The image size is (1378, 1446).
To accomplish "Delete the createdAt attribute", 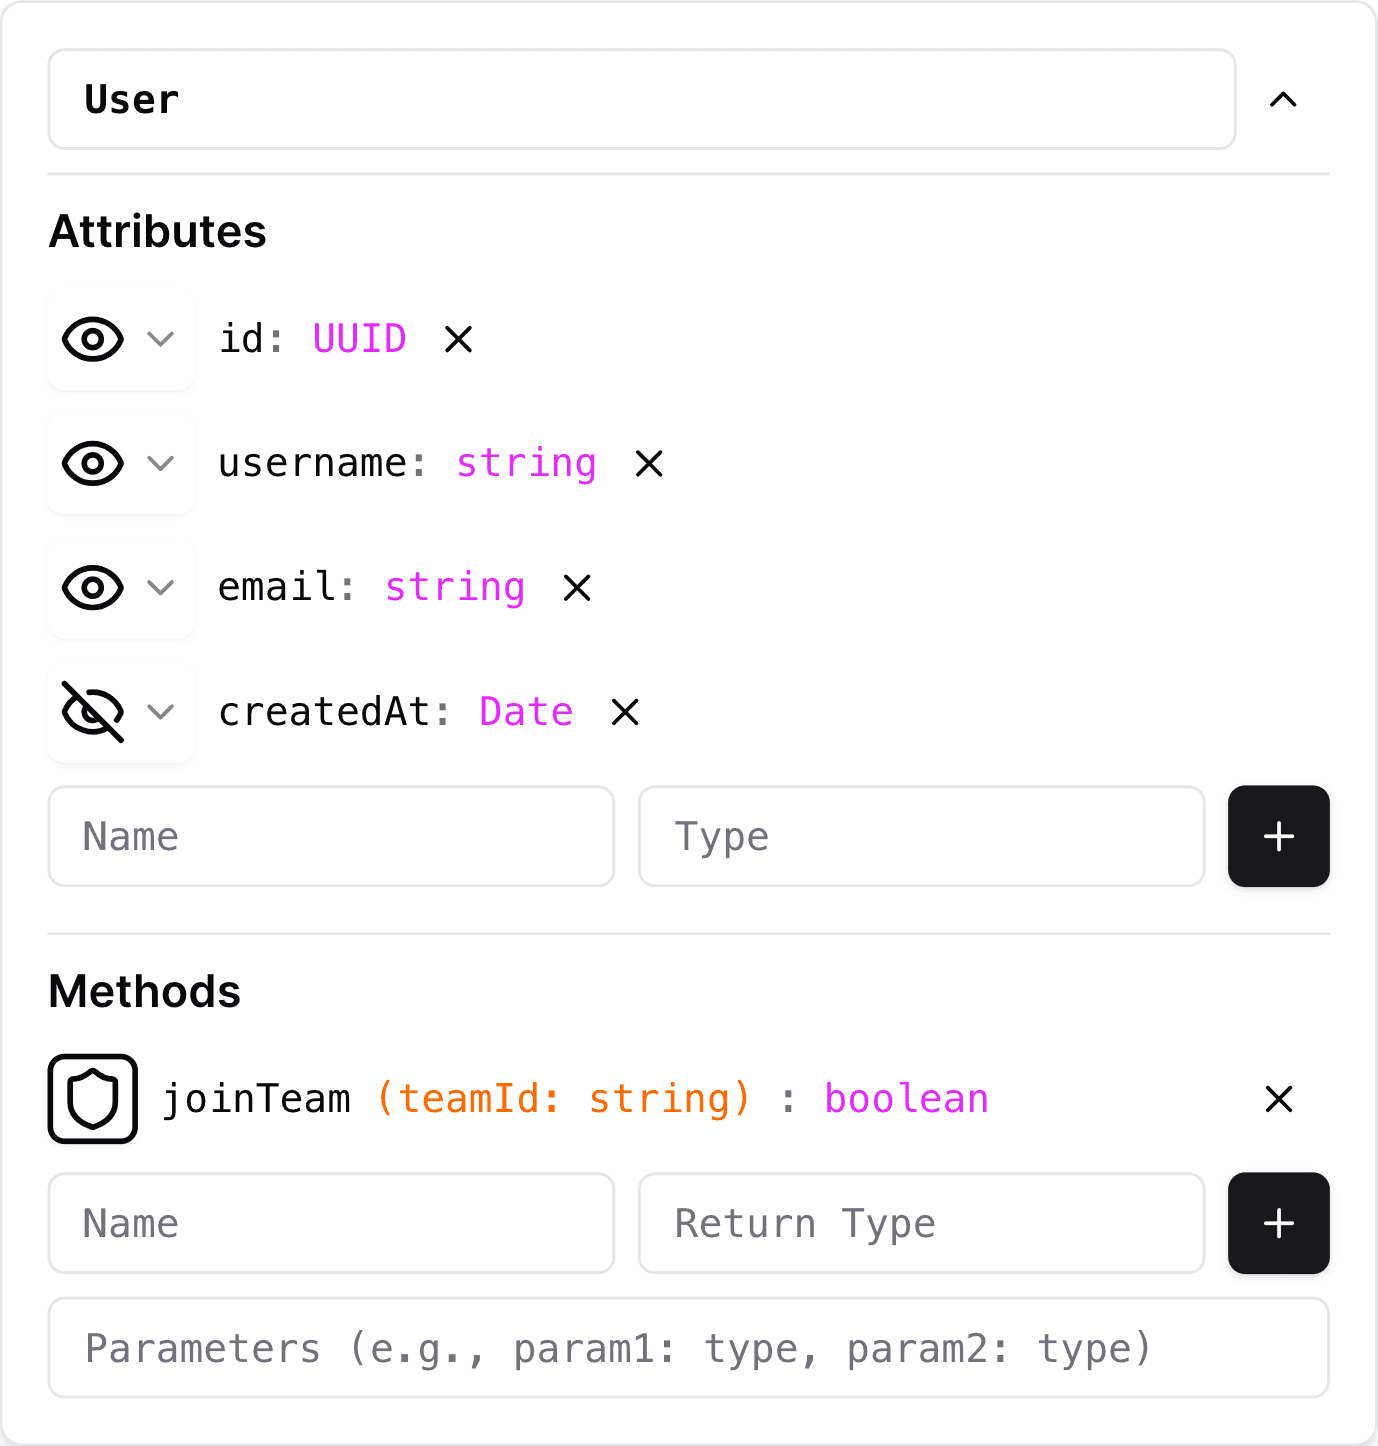I will click(x=624, y=712).
